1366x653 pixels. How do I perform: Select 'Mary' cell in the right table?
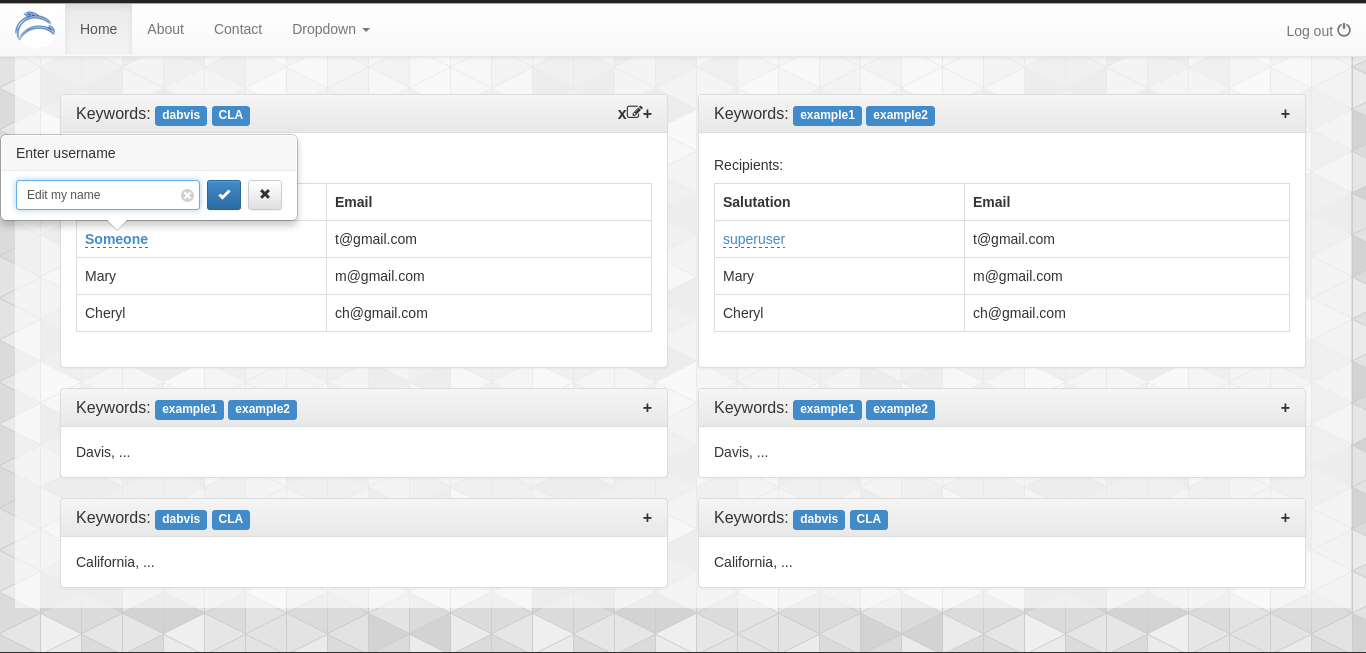[x=839, y=276]
